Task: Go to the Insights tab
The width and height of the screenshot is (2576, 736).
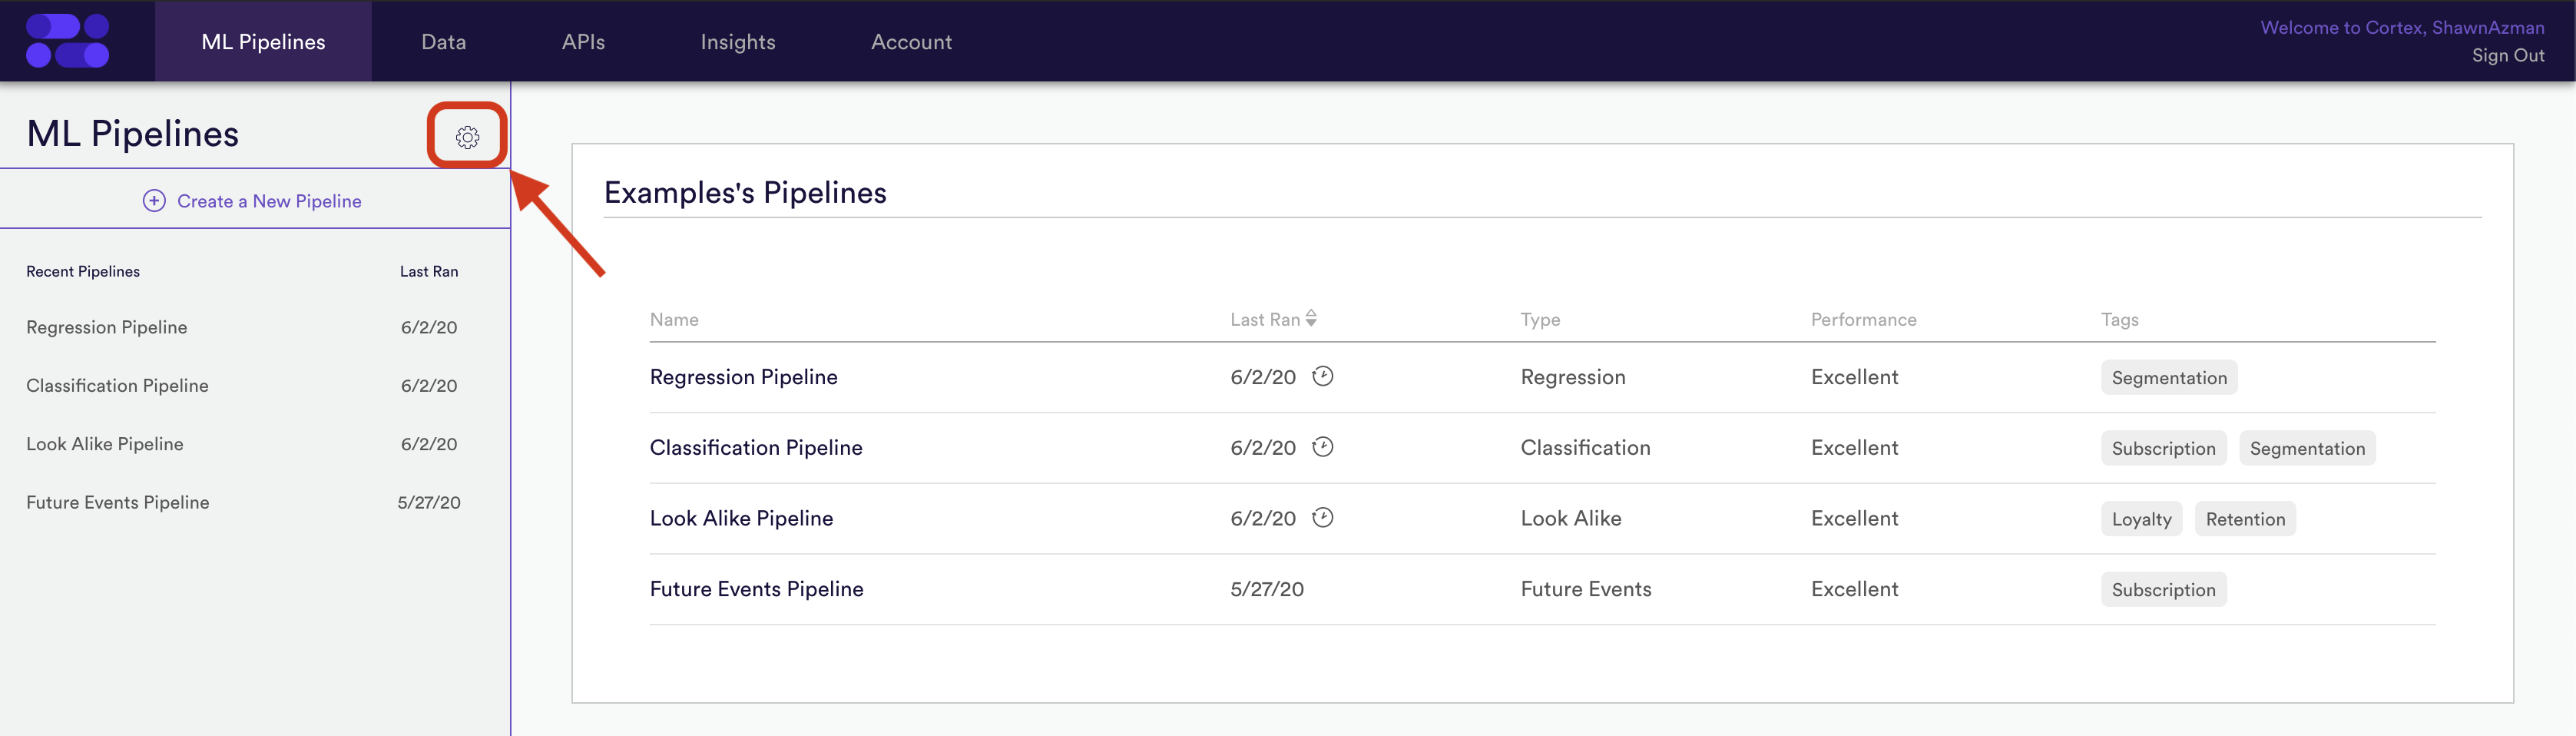Action: pyautogui.click(x=738, y=41)
